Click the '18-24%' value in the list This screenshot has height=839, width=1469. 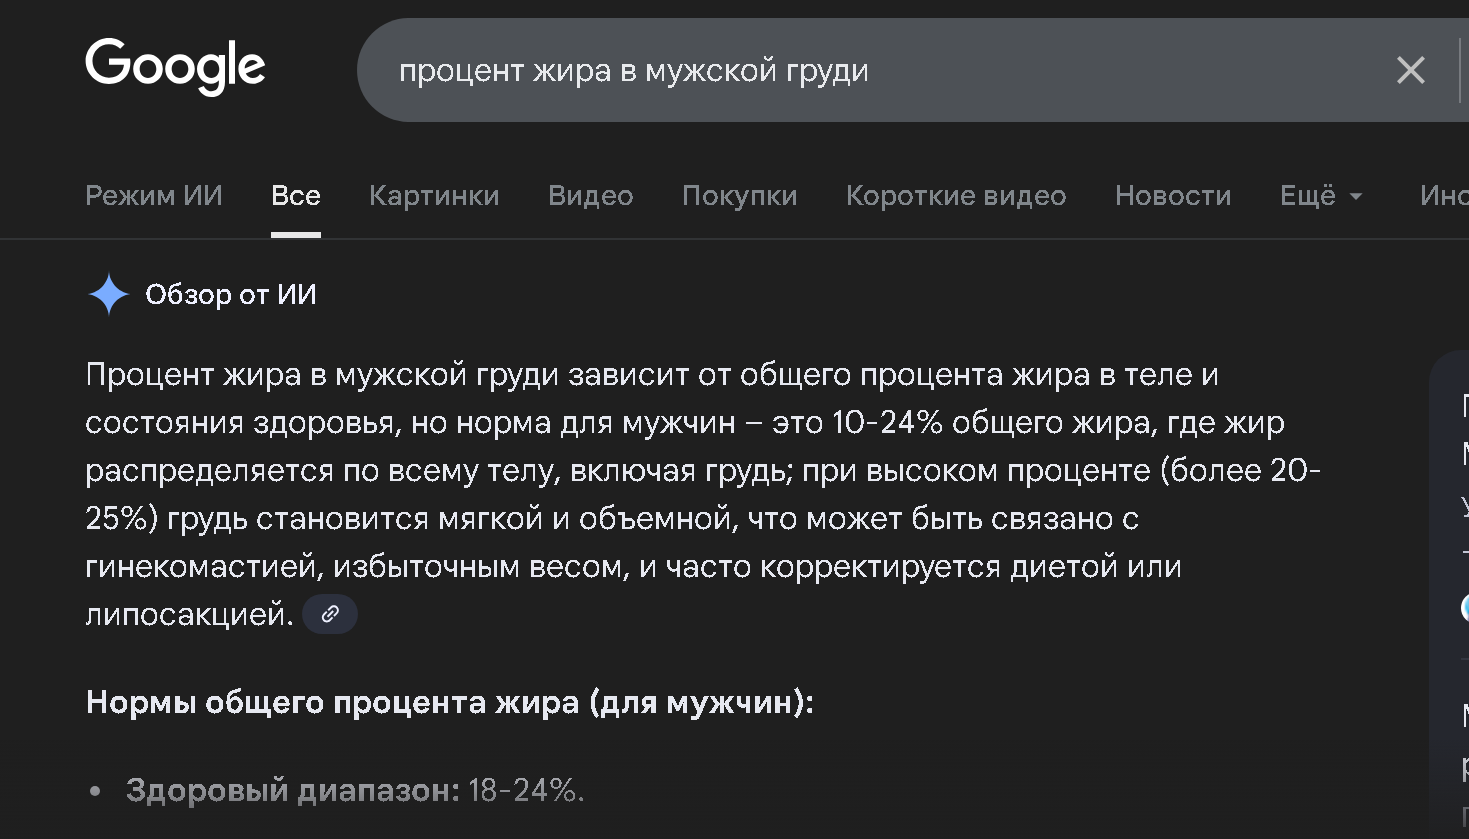click(526, 790)
